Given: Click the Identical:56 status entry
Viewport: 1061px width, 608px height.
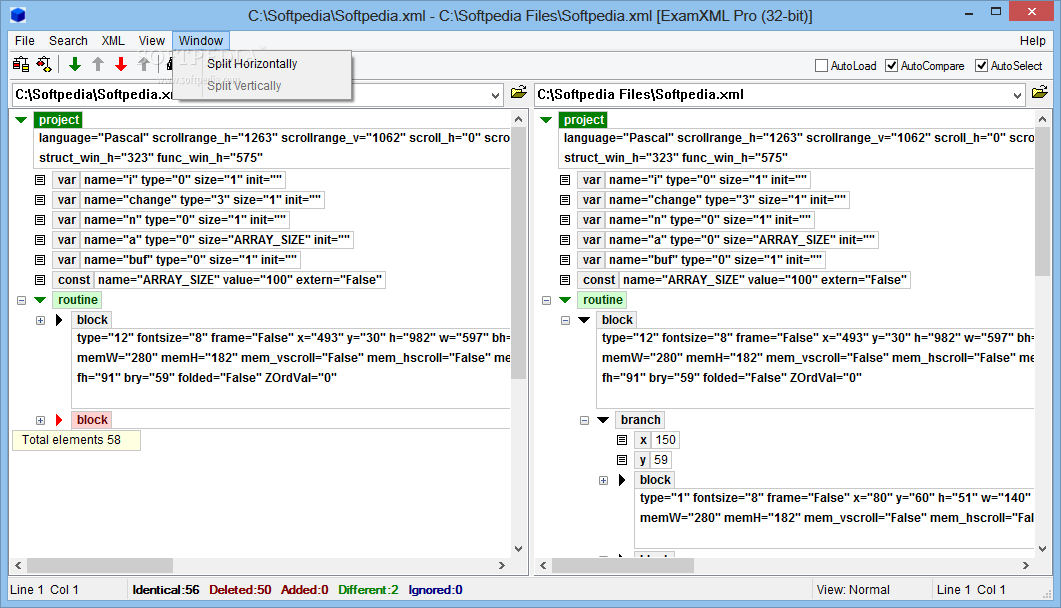Looking at the screenshot, I should click(x=166, y=590).
